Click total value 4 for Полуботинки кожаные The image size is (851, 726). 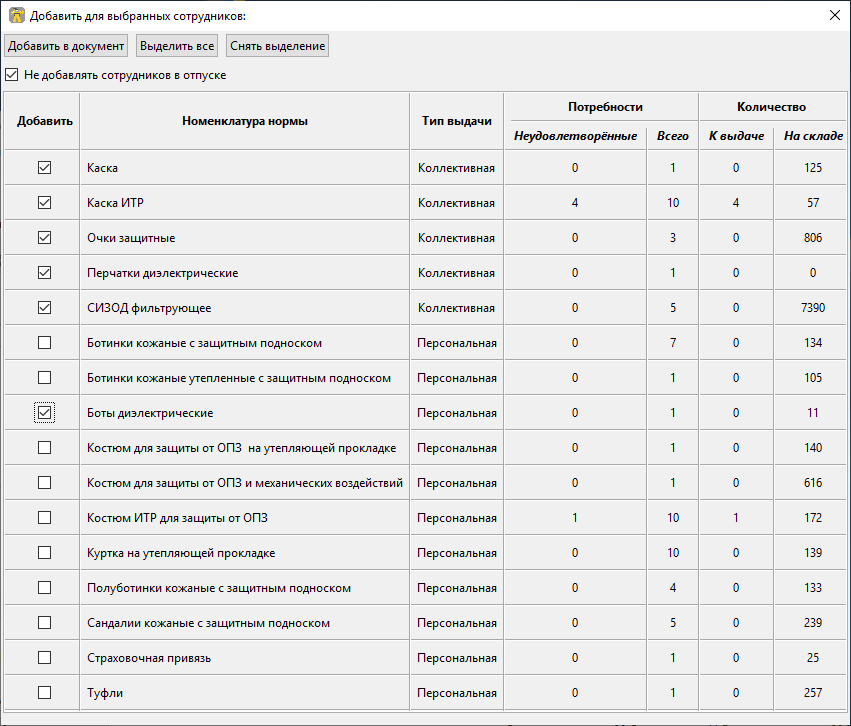click(x=672, y=588)
